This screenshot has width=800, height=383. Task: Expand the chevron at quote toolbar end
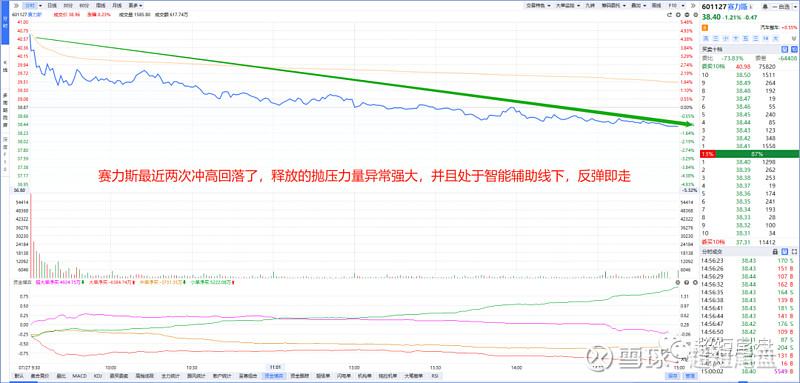(x=794, y=39)
